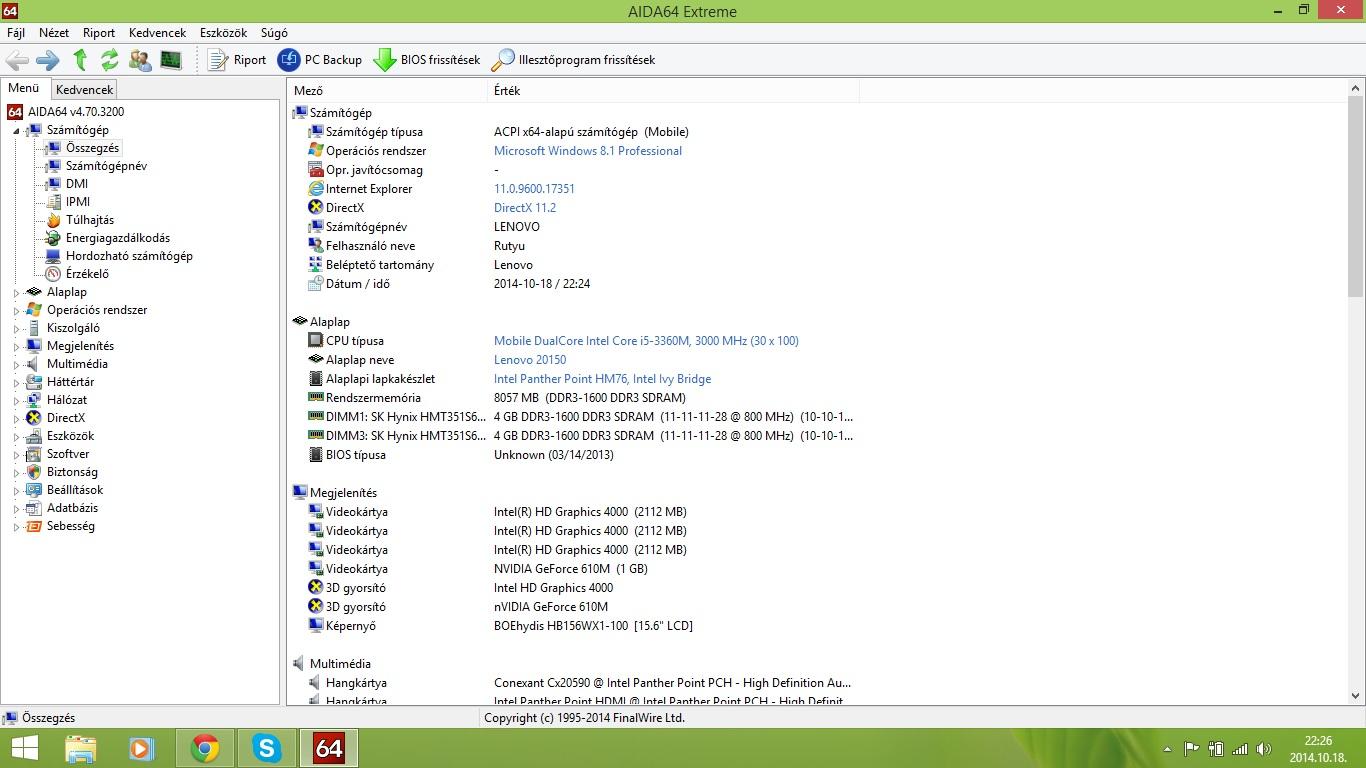Expand the Multimédia tree node
The image size is (1366, 768).
(x=16, y=364)
